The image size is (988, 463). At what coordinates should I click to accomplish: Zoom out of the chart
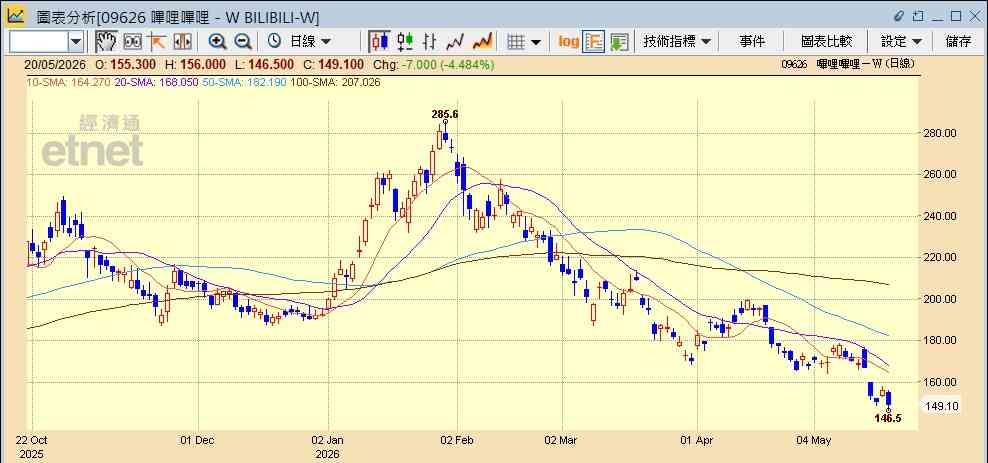coord(243,42)
